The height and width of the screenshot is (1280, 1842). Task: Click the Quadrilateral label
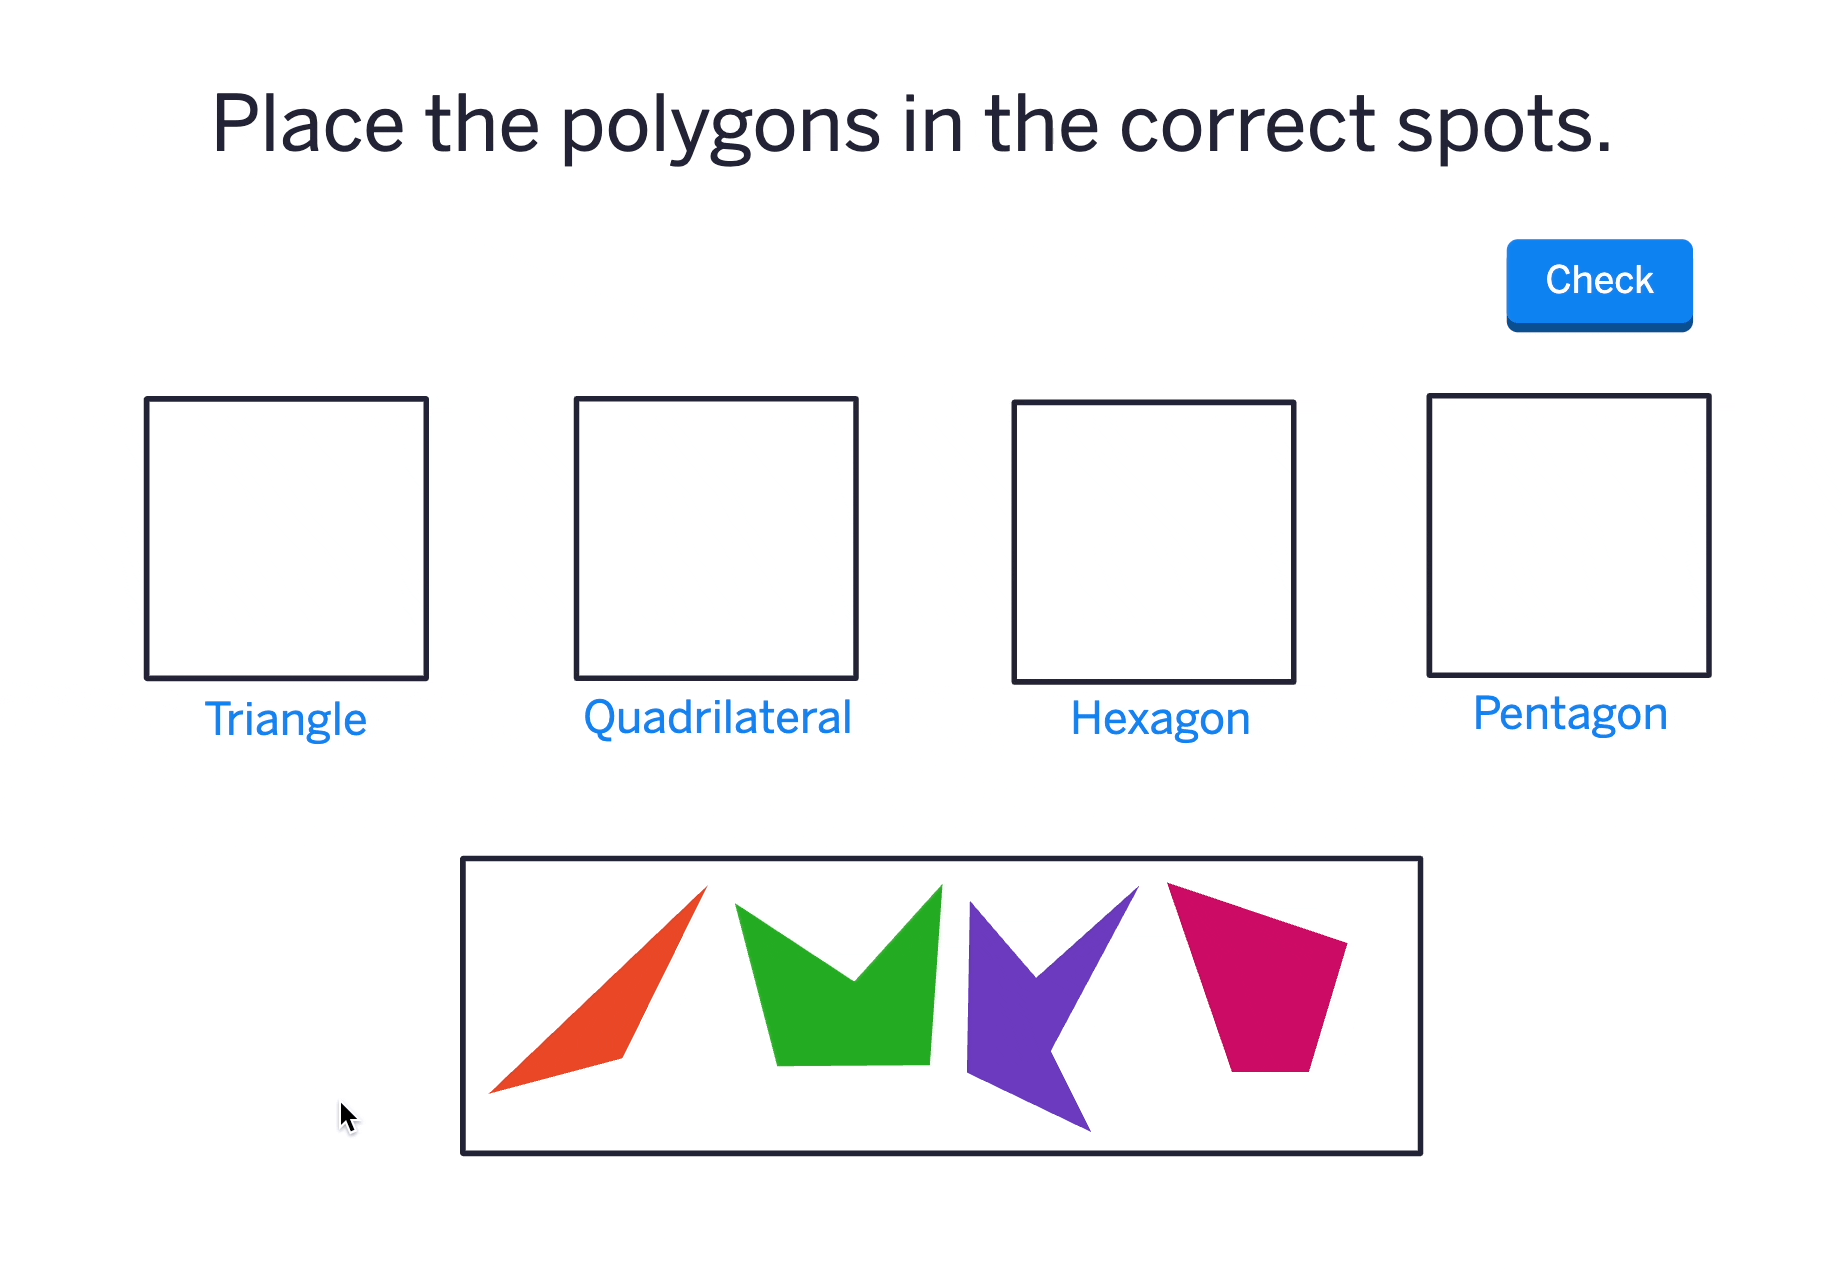717,718
